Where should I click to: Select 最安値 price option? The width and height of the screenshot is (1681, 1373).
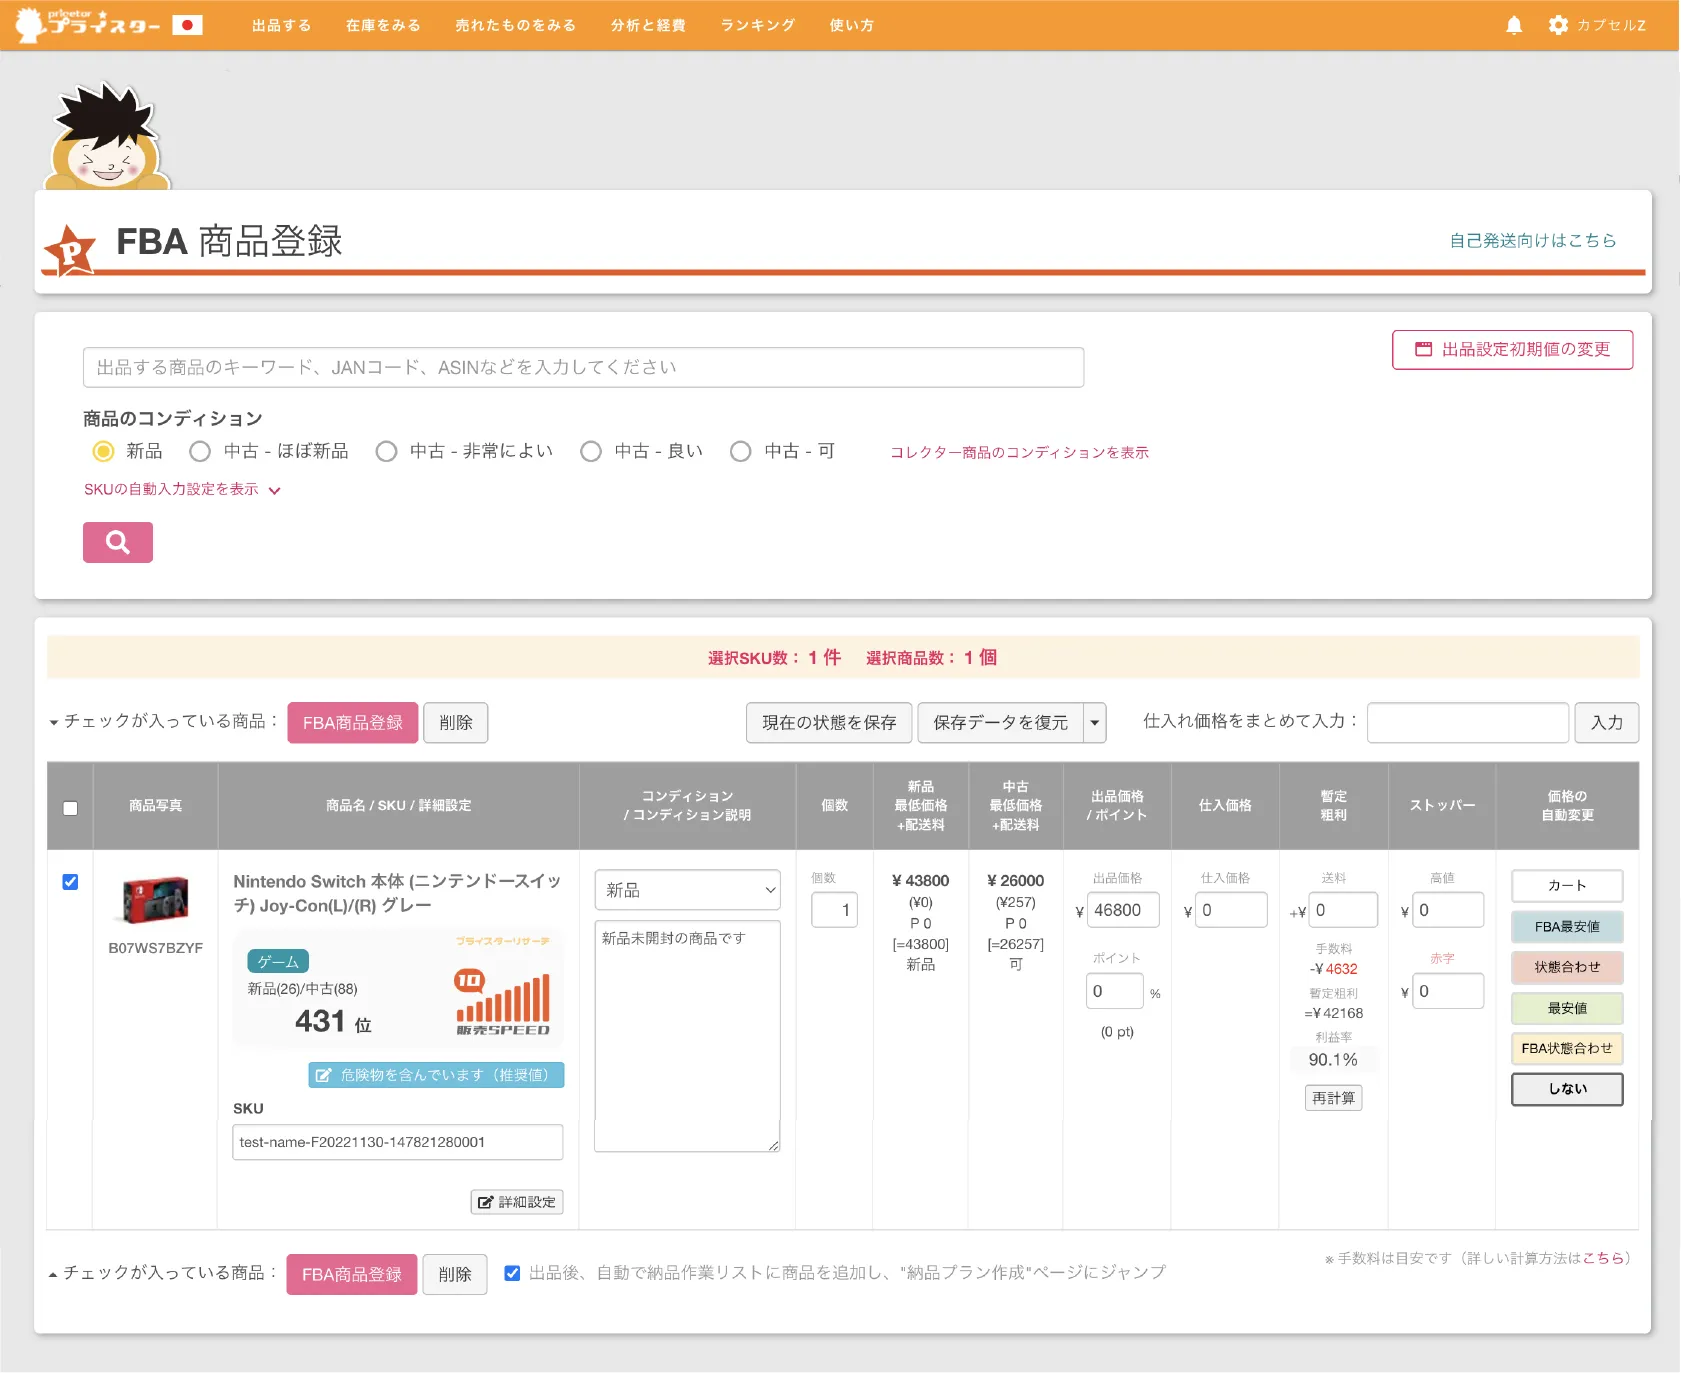click(x=1567, y=1008)
